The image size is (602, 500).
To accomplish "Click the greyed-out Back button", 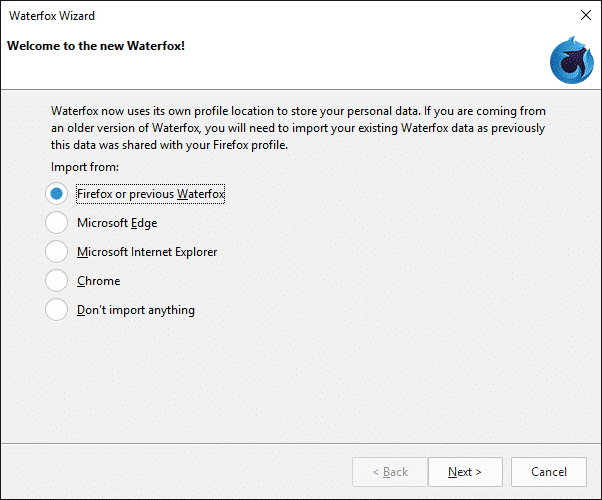I will [x=389, y=472].
